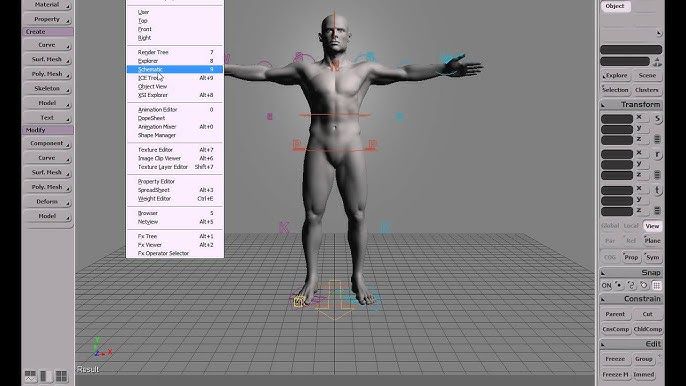
Task: Click the Explore button
Action: [616, 76]
